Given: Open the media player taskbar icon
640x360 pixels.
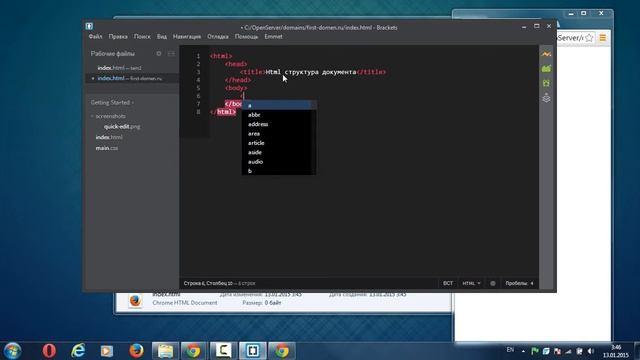Looking at the screenshot, I should click(107, 351).
